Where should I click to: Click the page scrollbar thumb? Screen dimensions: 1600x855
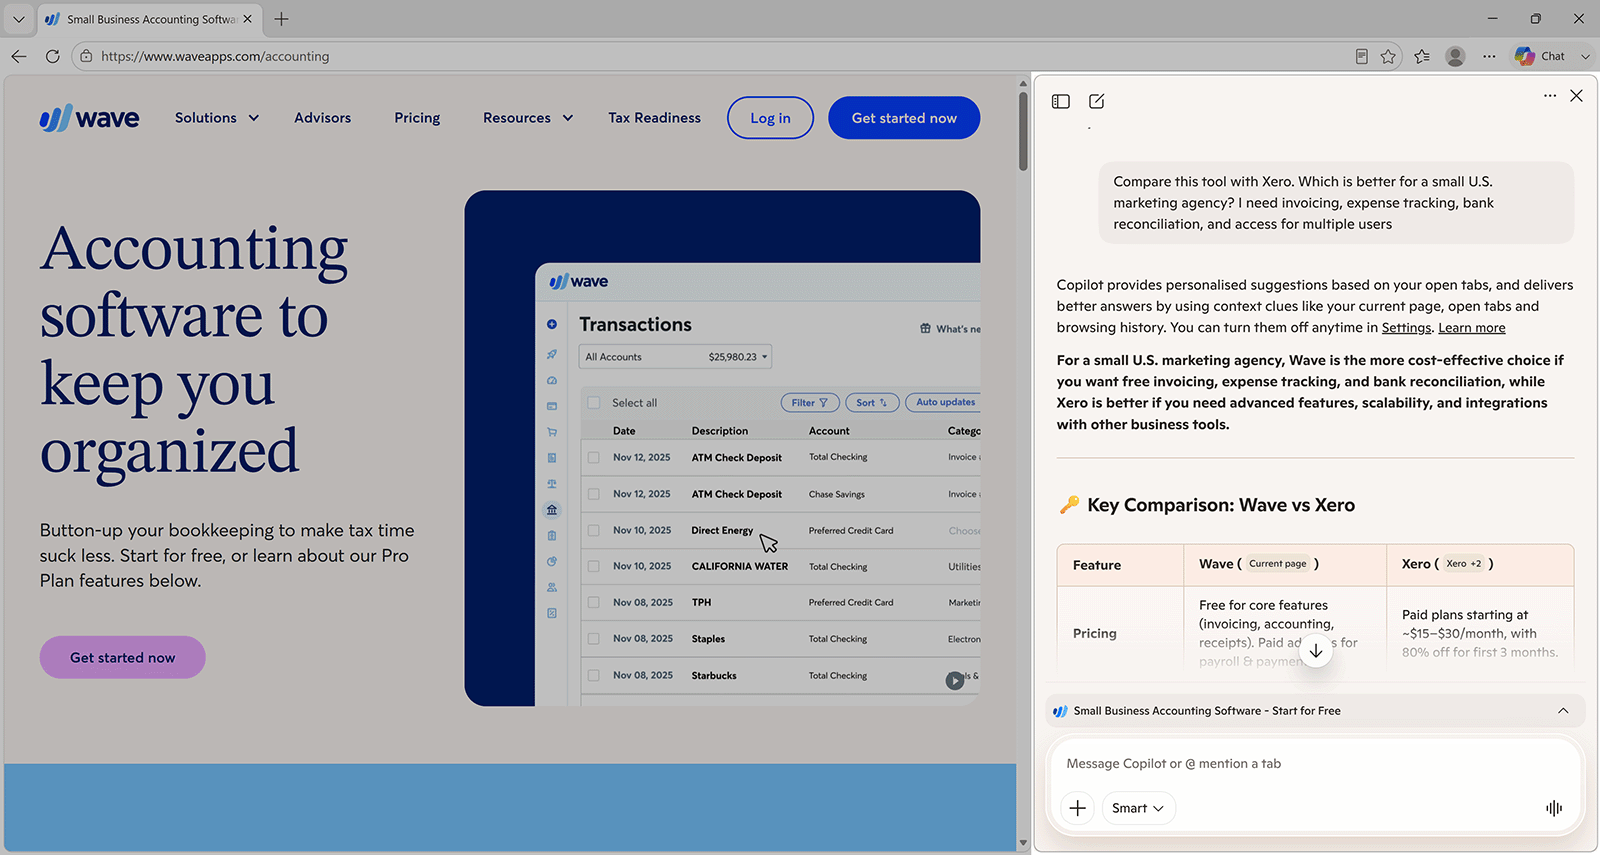pyautogui.click(x=1023, y=130)
